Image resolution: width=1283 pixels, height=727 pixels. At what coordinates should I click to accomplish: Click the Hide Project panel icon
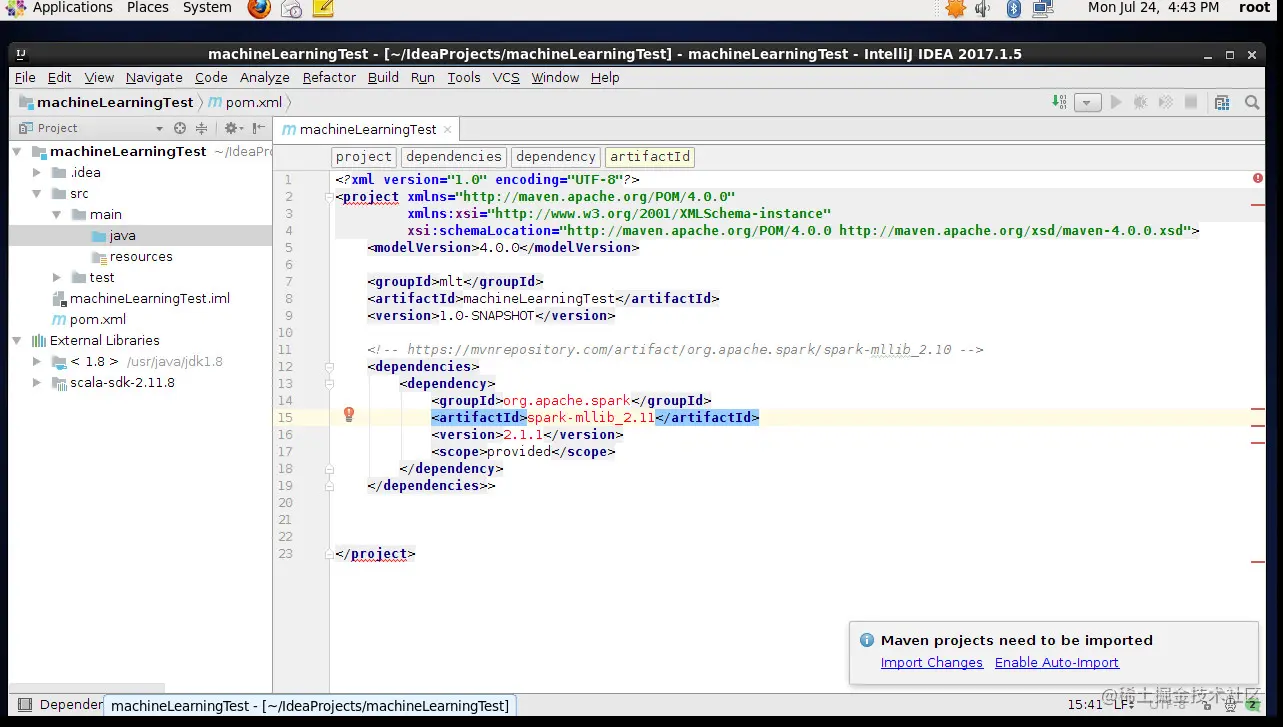pos(259,128)
